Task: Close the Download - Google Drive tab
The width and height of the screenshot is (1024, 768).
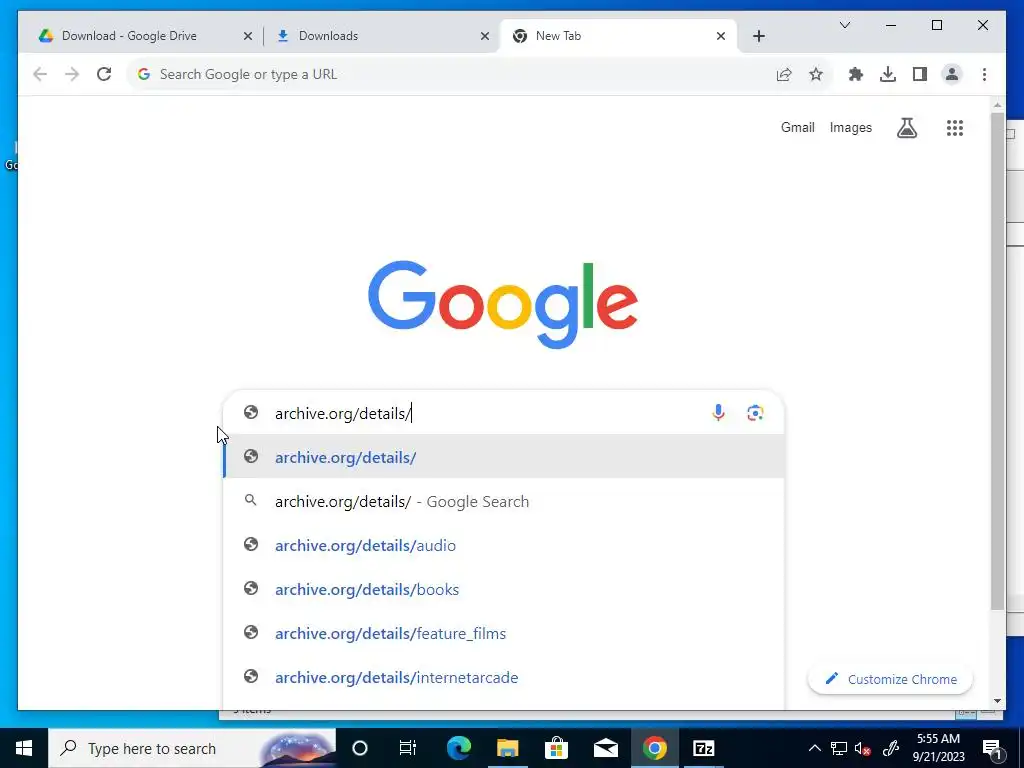Action: [x=248, y=36]
